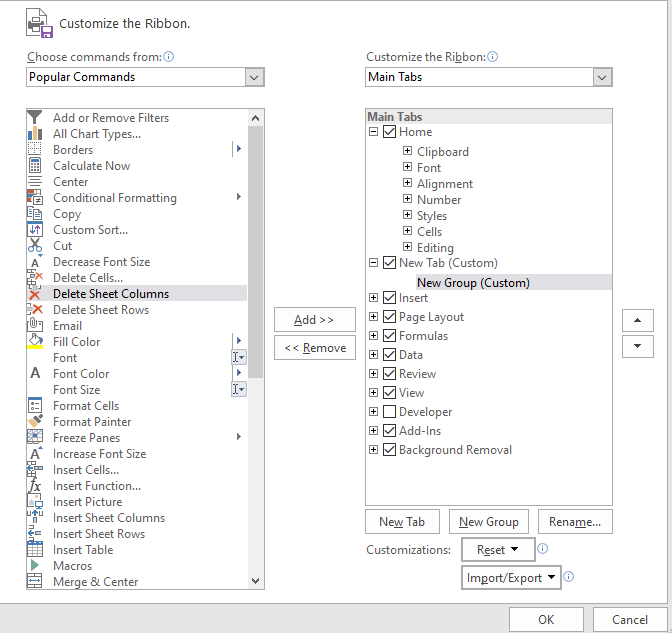Expand the Alignment group
Image resolution: width=672 pixels, height=633 pixels.
[408, 183]
